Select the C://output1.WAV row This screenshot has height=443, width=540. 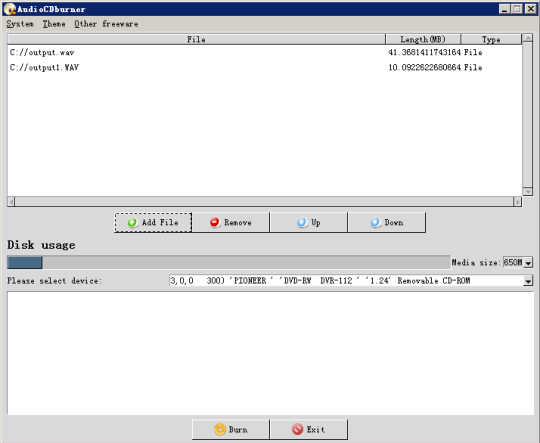pyautogui.click(x=264, y=68)
